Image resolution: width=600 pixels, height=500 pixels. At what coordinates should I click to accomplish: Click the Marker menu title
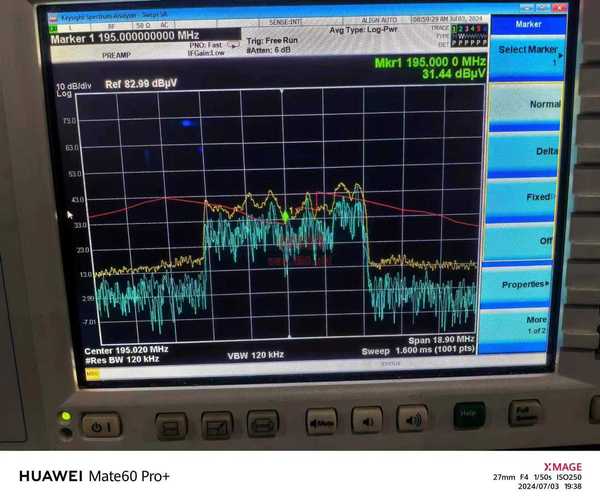pyautogui.click(x=528, y=23)
